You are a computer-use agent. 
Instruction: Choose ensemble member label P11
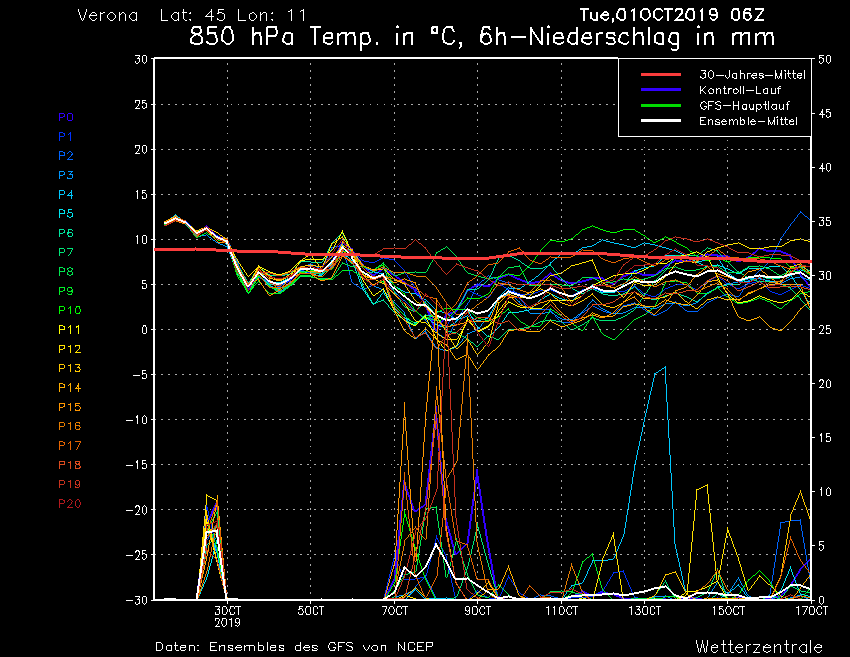[69, 330]
